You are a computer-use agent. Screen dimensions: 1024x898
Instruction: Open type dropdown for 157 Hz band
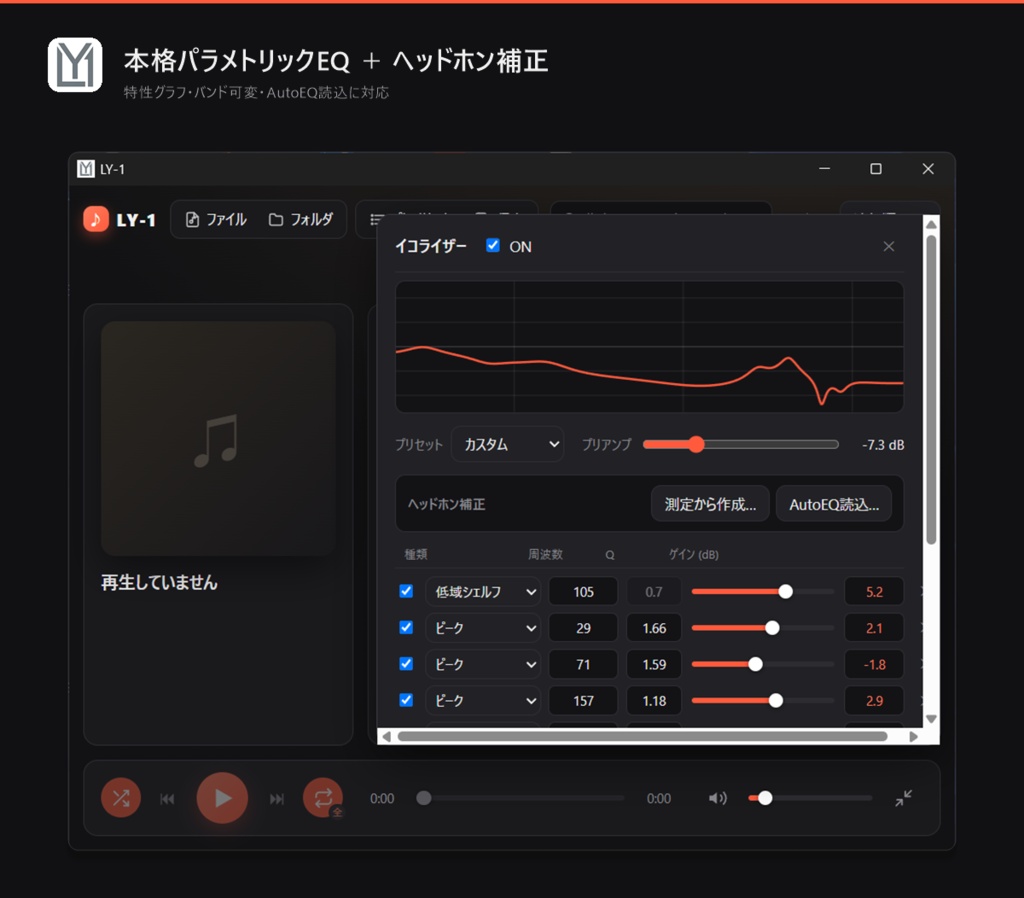pos(483,701)
